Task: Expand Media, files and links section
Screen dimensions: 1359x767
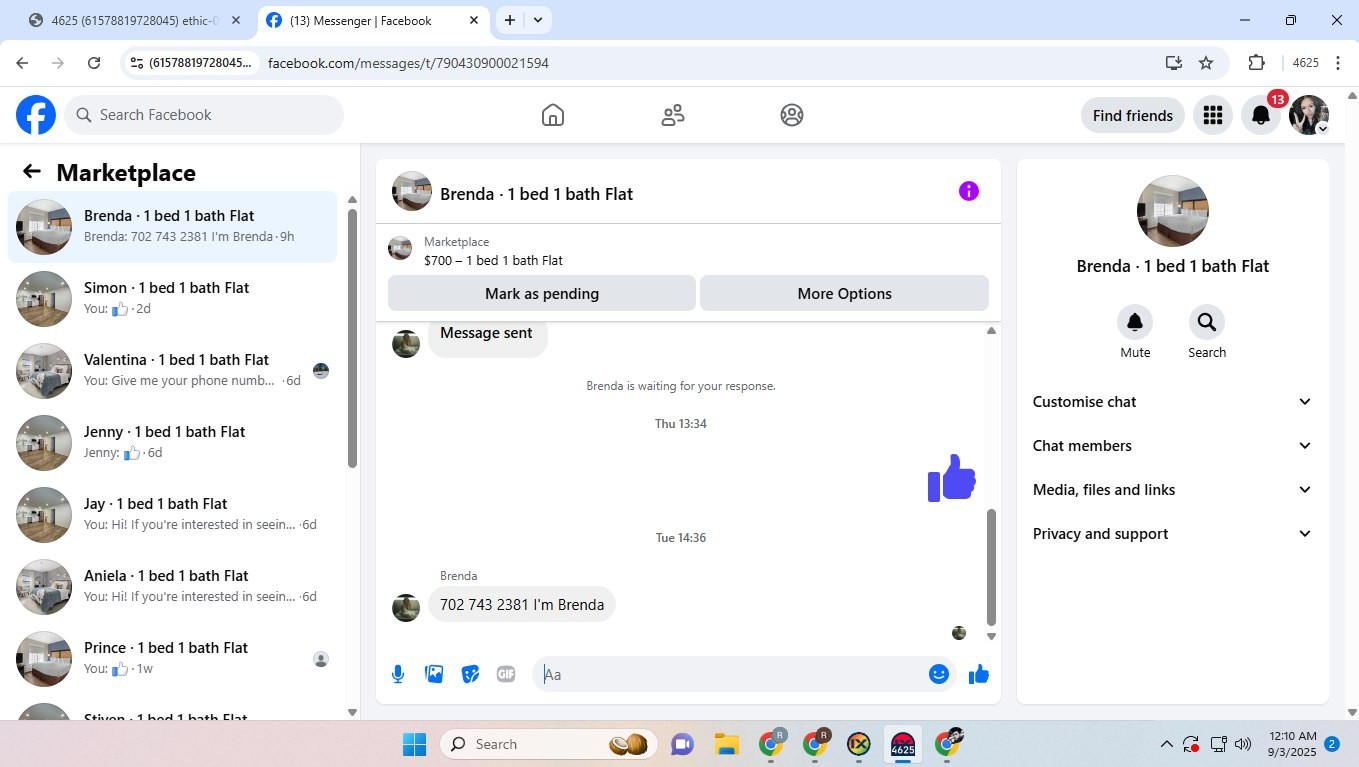Action: 1172,490
